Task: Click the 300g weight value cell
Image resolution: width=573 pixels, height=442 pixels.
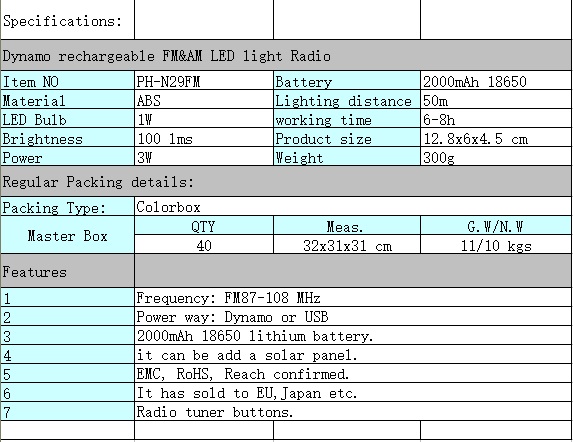Action: click(x=496, y=157)
